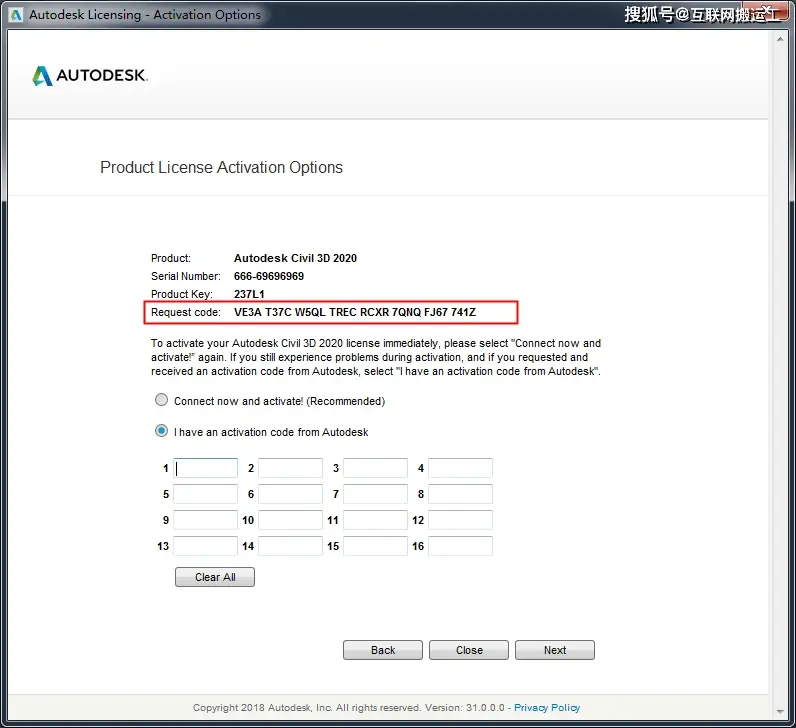Click the Close button
The height and width of the screenshot is (728, 796).
(x=469, y=650)
